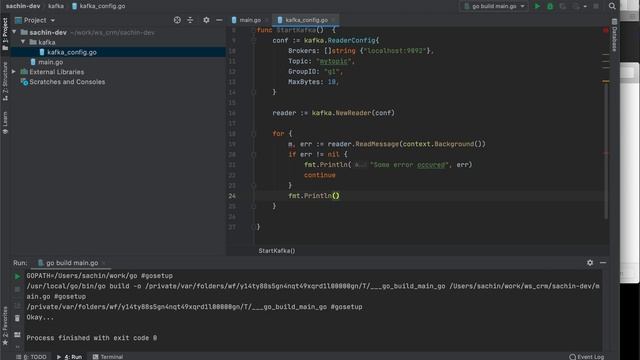Start debugging with the green bug icon
Image resolution: width=640 pixels, height=360 pixels.
550,6
